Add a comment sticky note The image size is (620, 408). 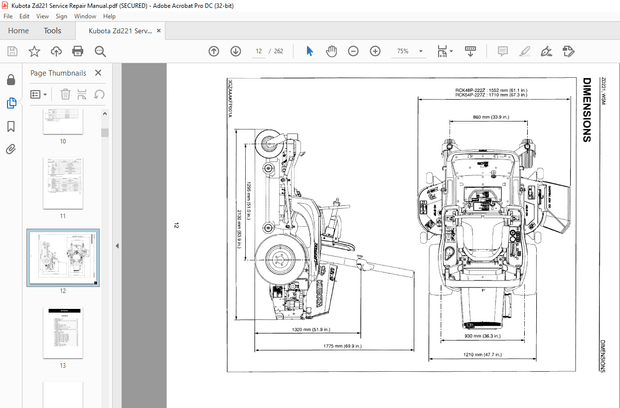(x=503, y=51)
